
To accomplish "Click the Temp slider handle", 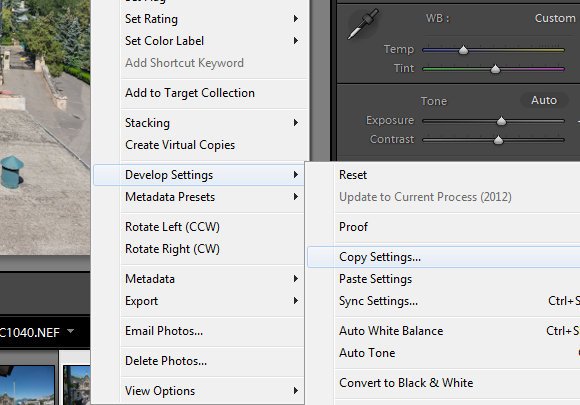I will pyautogui.click(x=463, y=50).
